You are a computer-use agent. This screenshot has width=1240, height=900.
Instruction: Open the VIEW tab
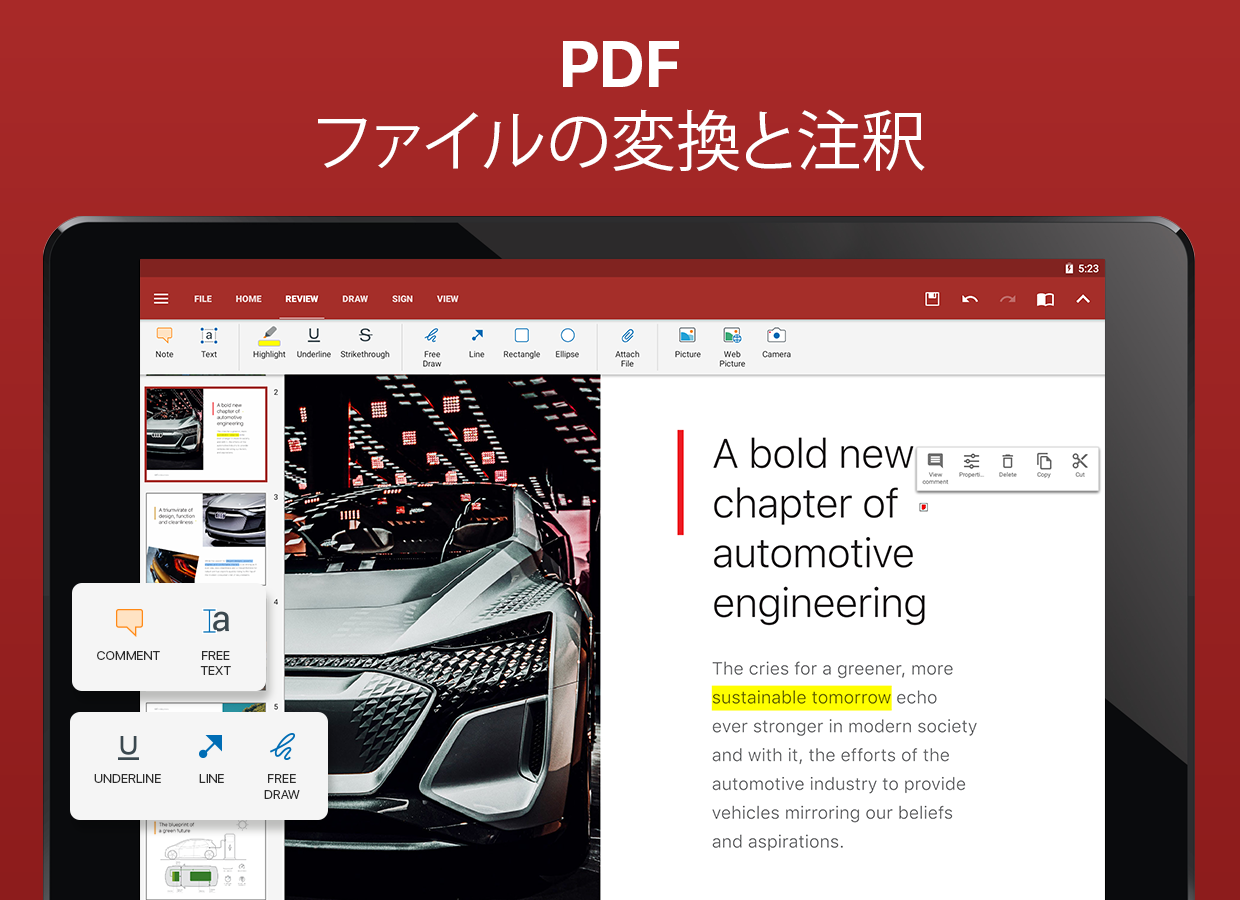448,299
